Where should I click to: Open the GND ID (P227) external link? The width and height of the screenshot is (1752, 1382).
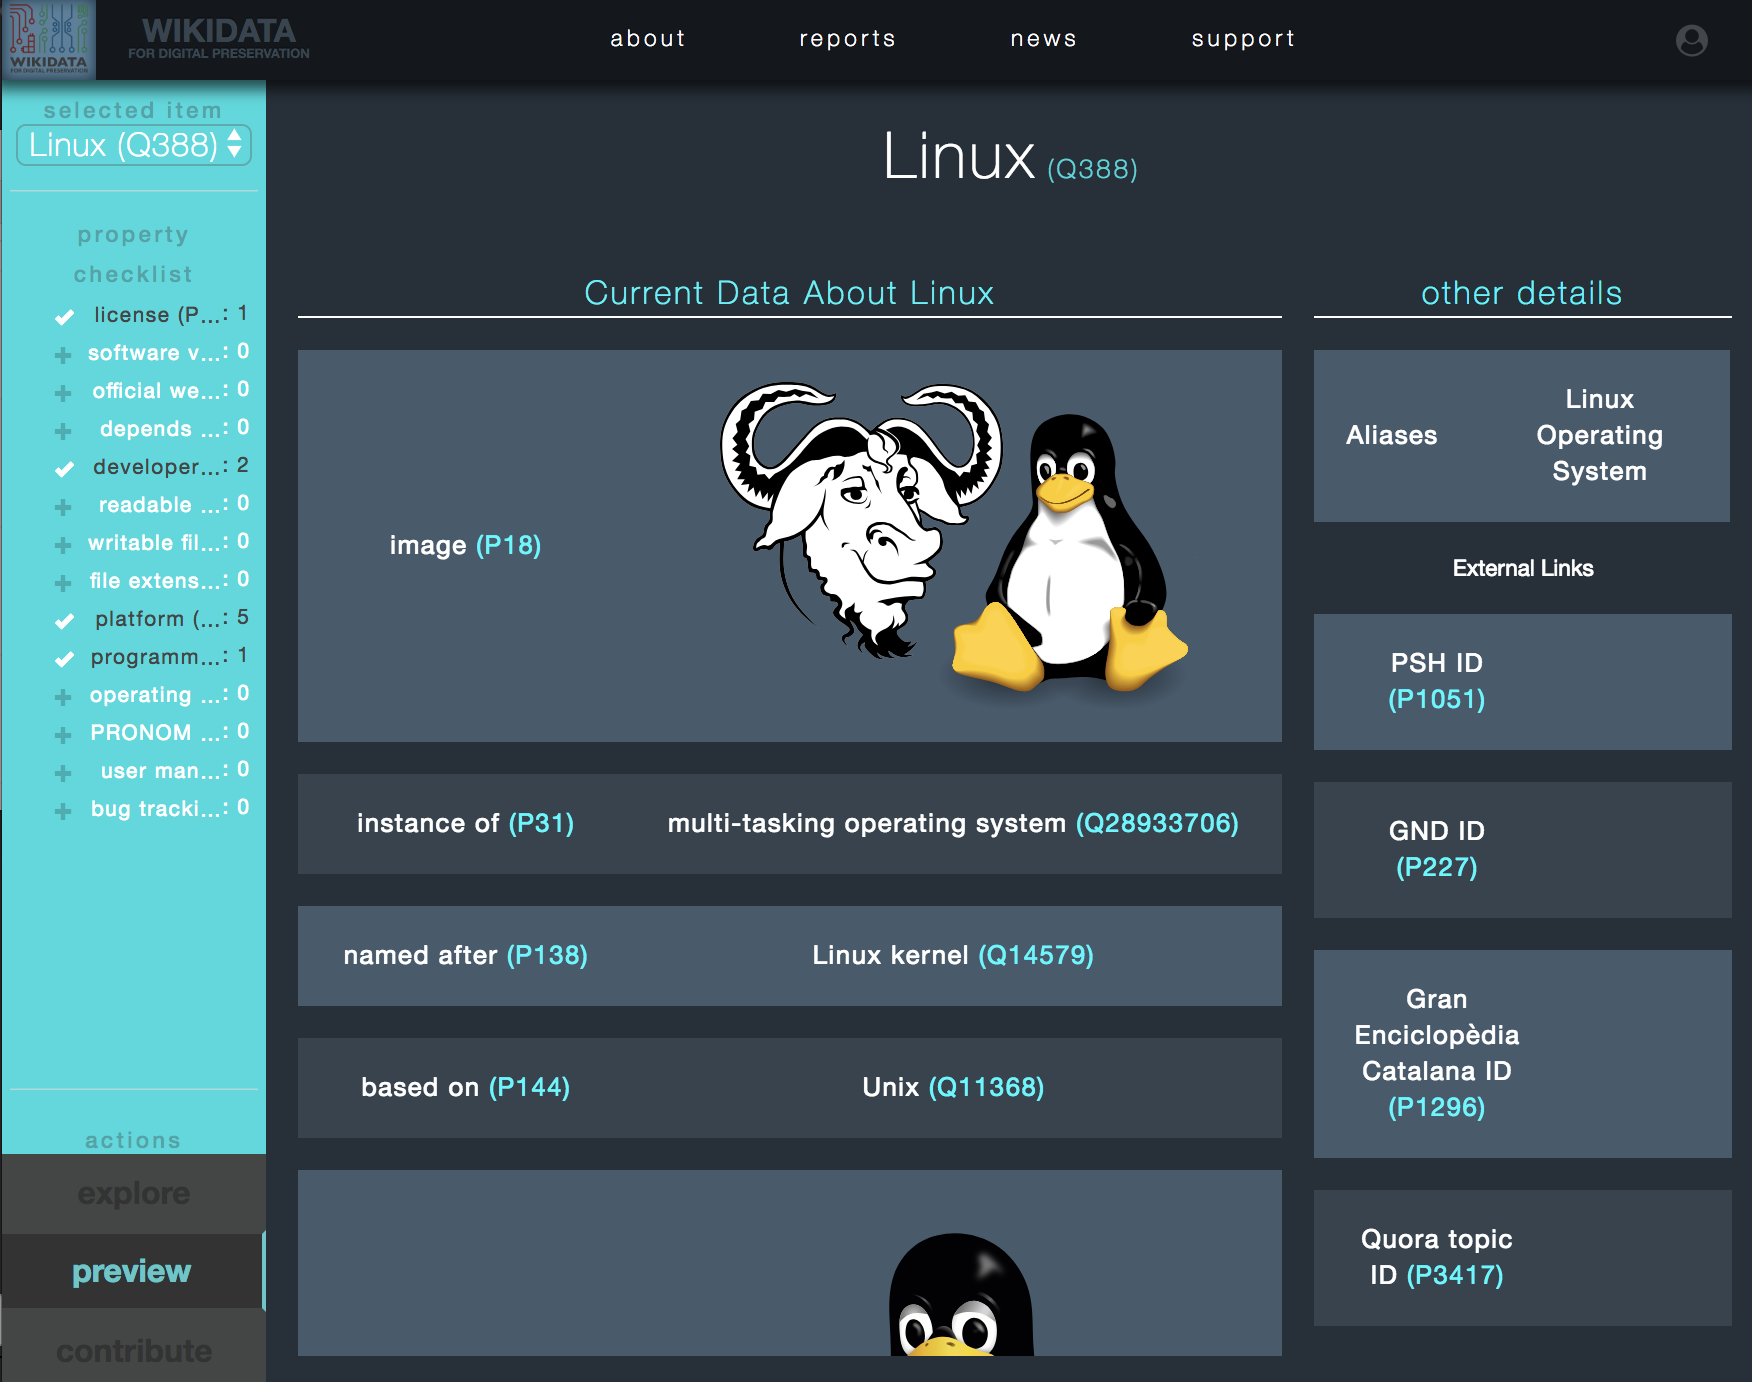[1437, 849]
